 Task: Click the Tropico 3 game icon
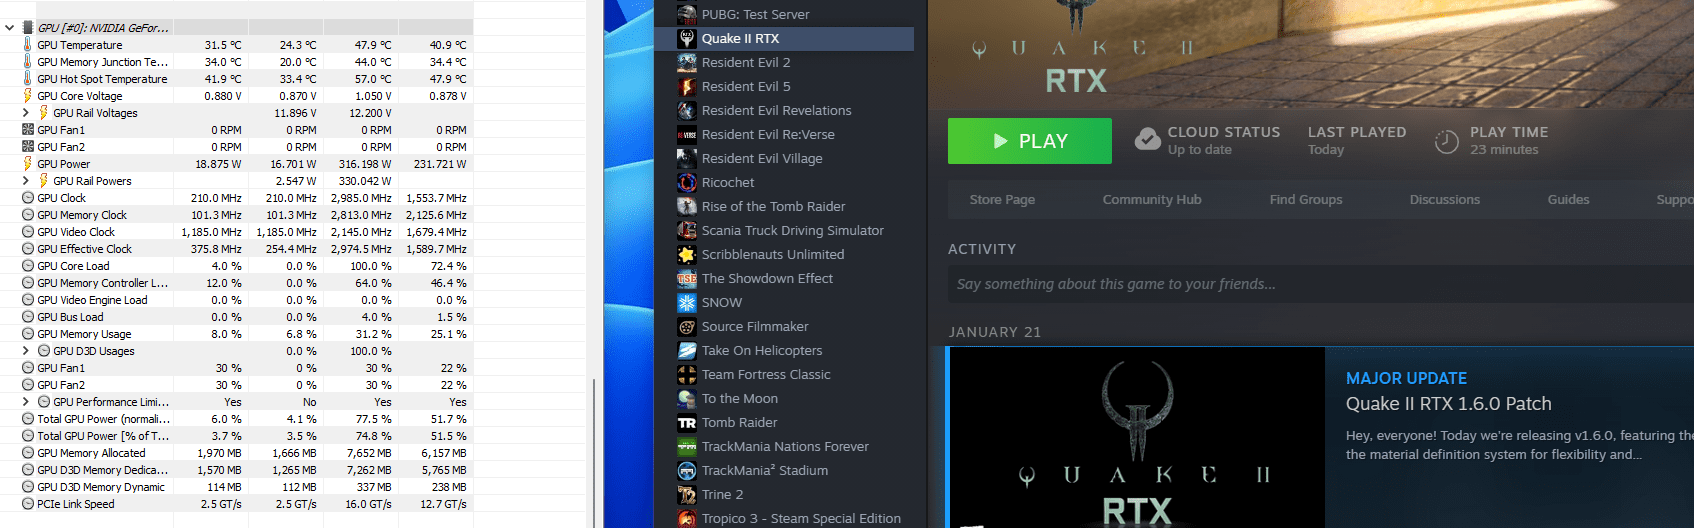687,518
